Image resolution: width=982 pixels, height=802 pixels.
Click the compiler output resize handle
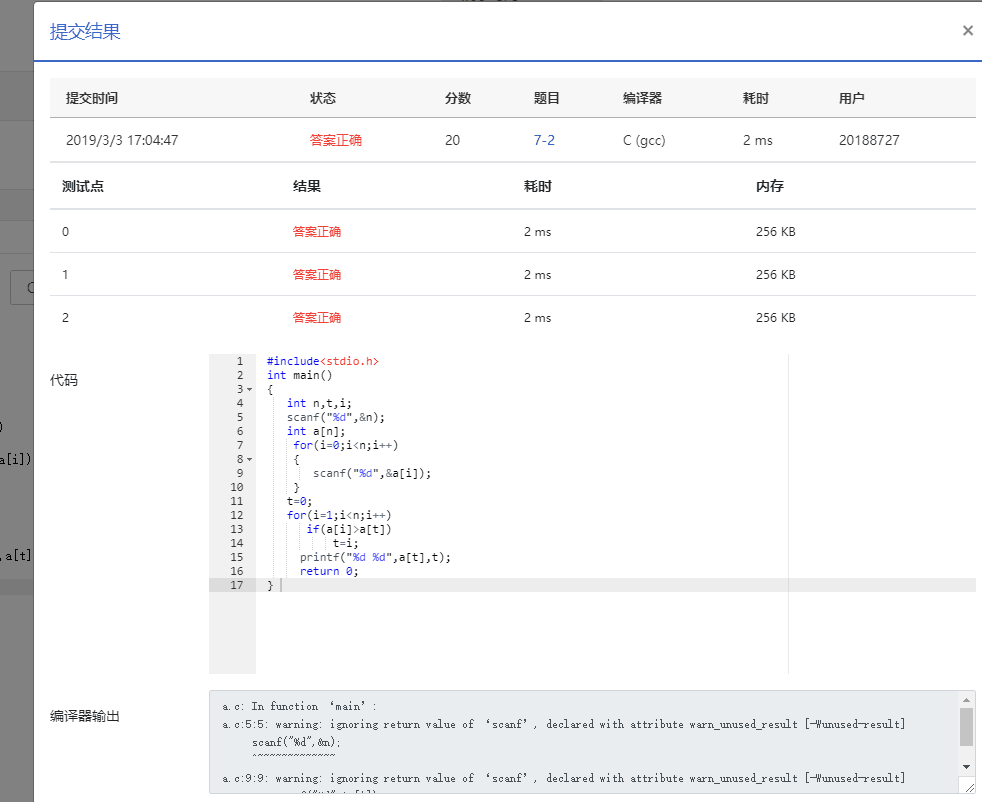point(969,788)
